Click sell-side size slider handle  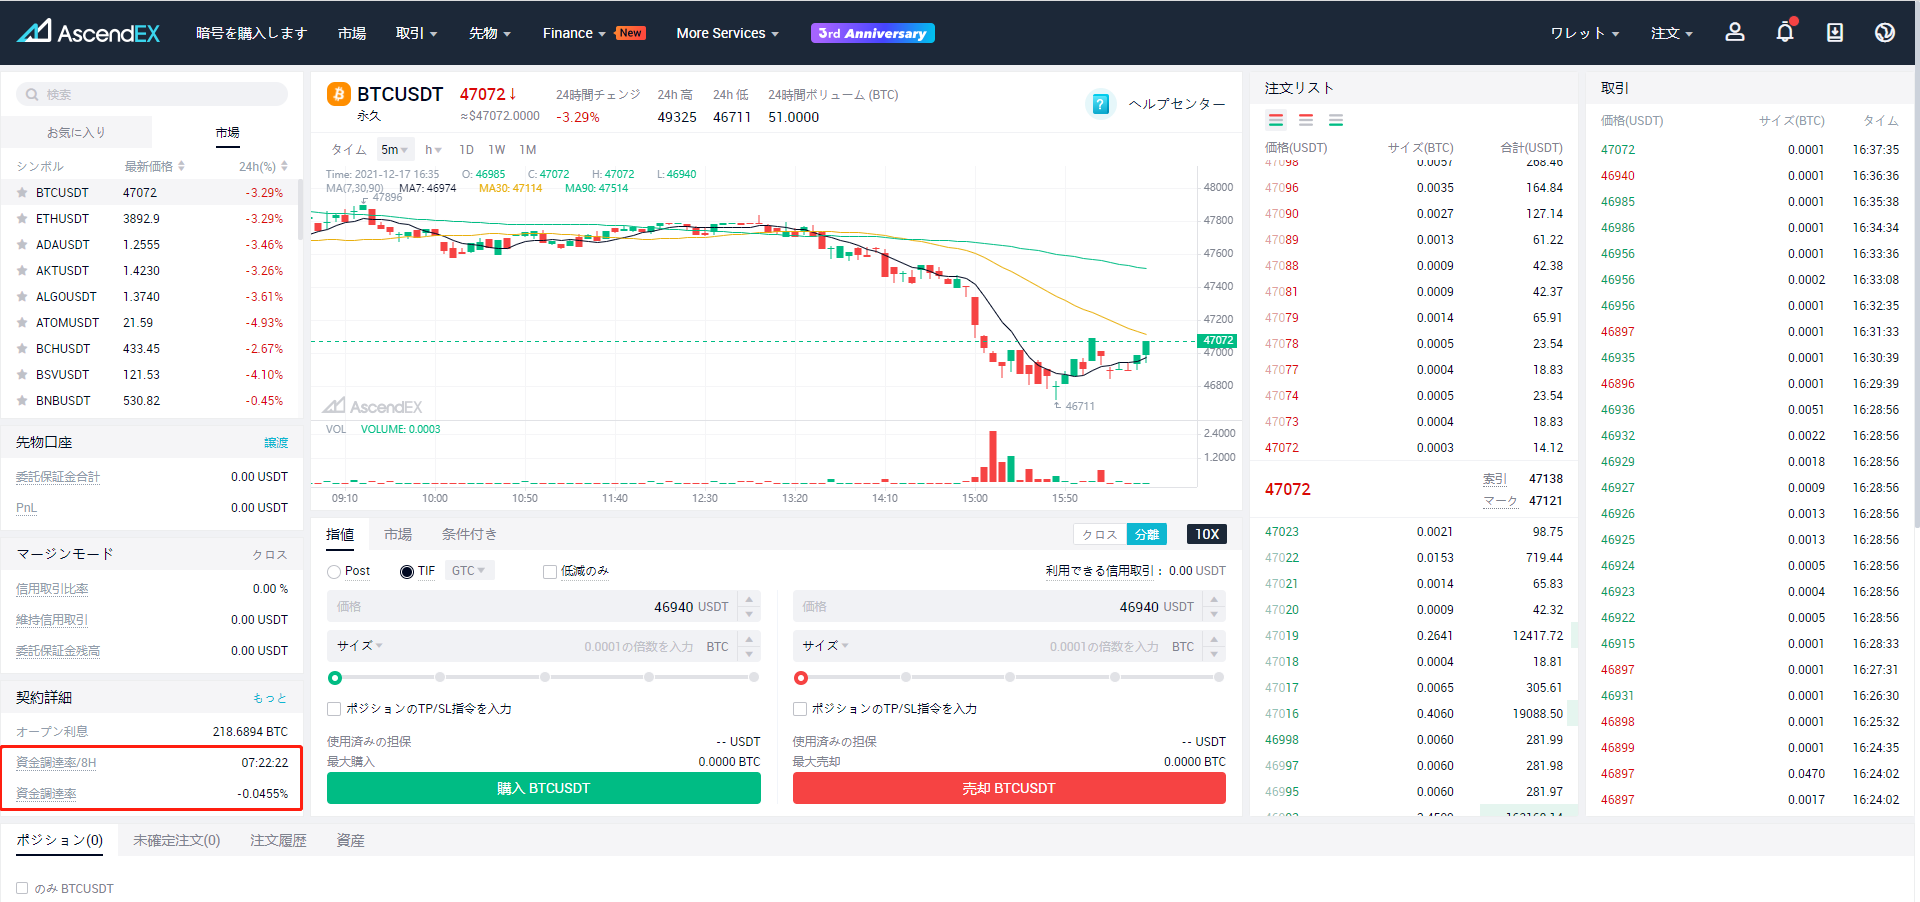coord(800,678)
